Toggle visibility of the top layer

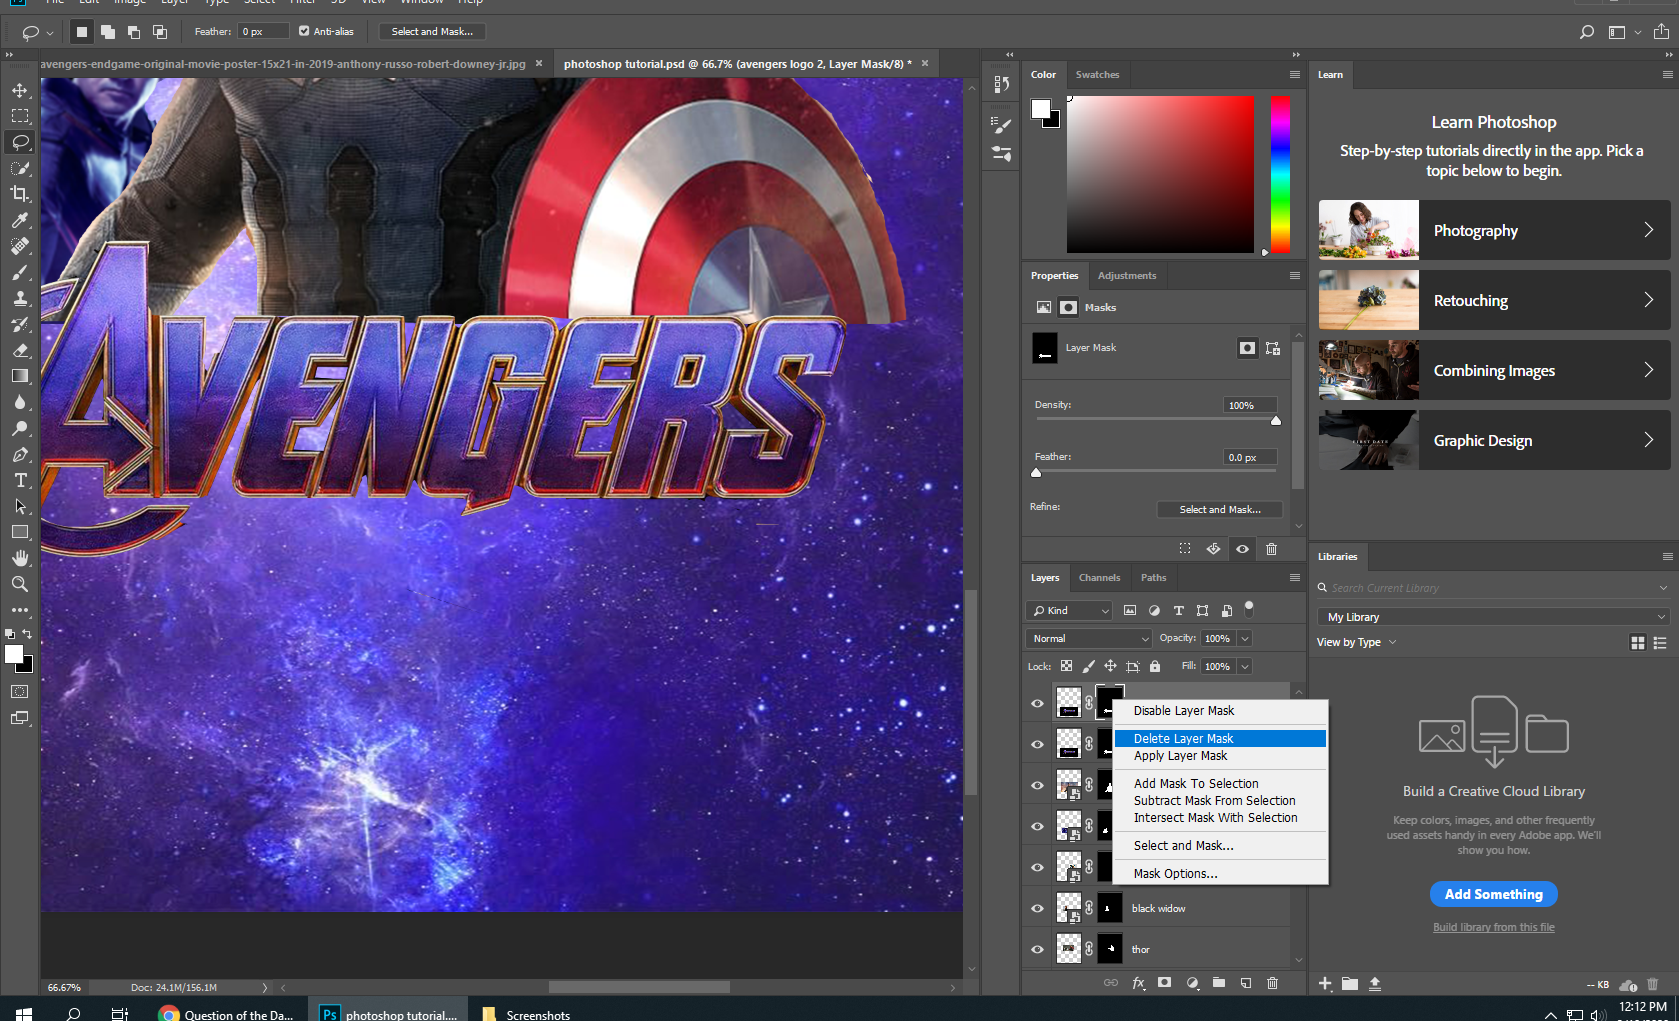click(1037, 703)
